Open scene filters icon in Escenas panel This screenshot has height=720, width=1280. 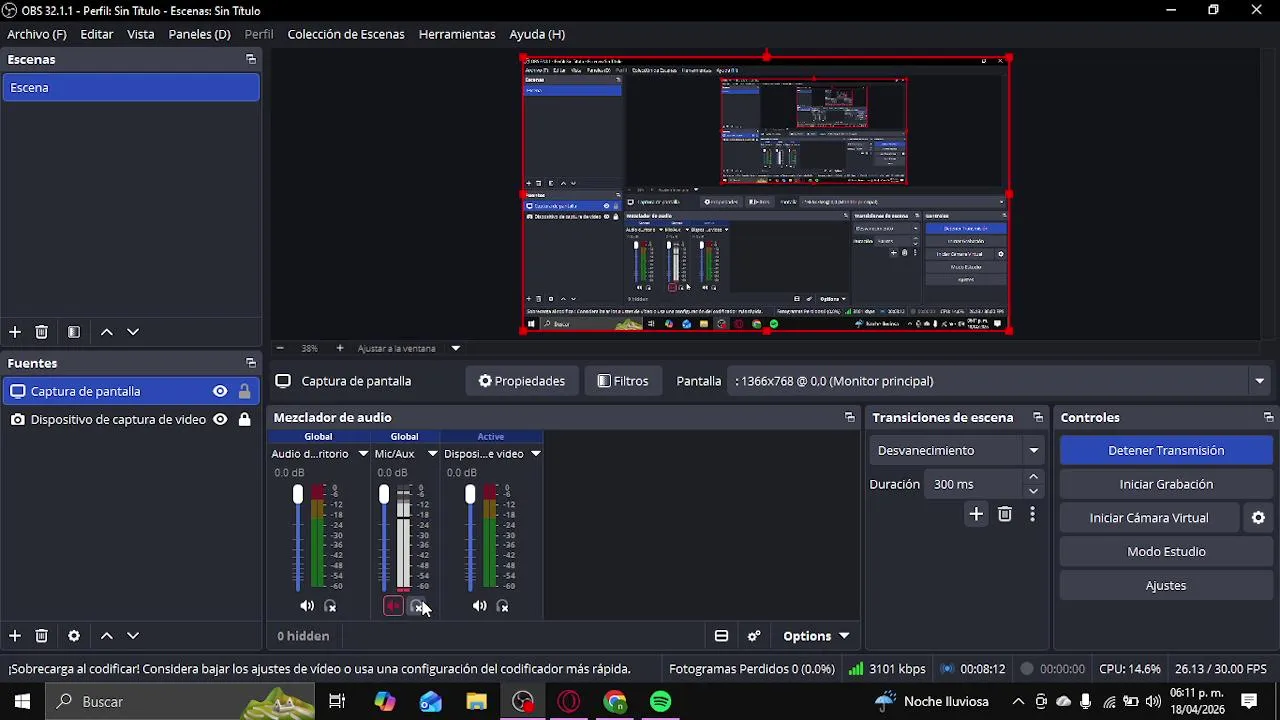74,332
